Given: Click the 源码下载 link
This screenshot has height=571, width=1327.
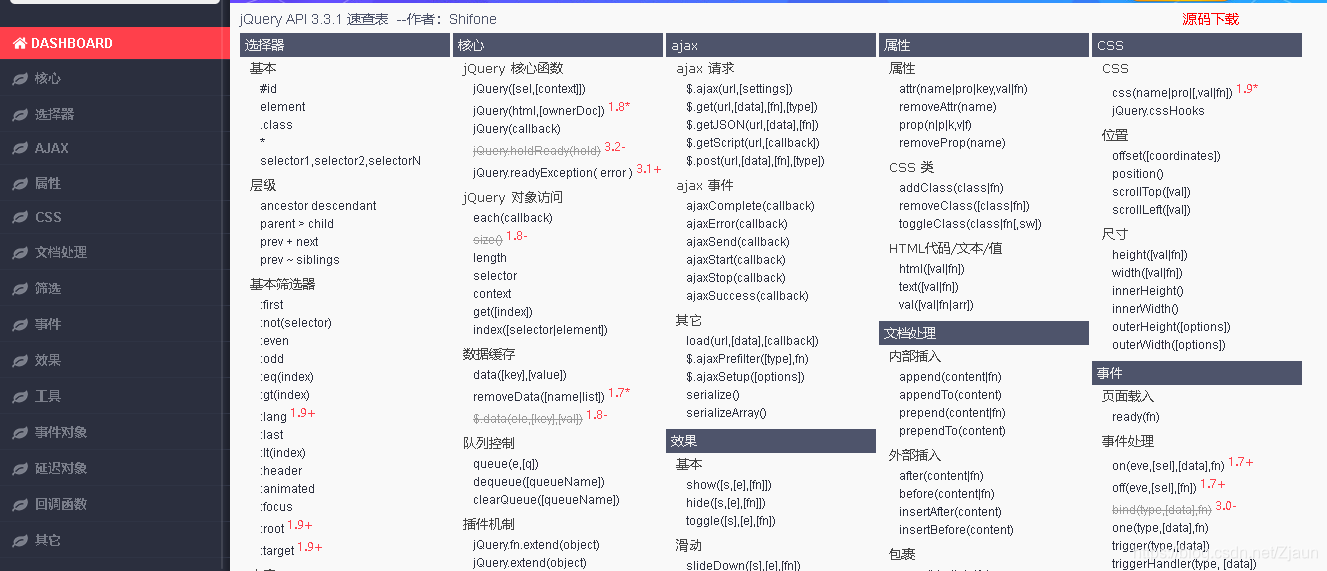Looking at the screenshot, I should (1210, 19).
